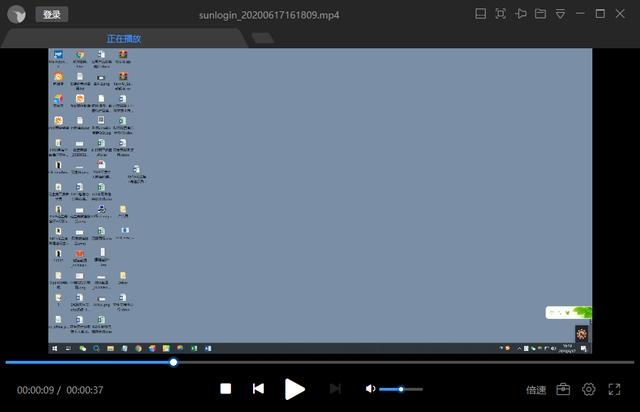Click the video progress bar handle
This screenshot has width=640, height=412.
tap(174, 362)
